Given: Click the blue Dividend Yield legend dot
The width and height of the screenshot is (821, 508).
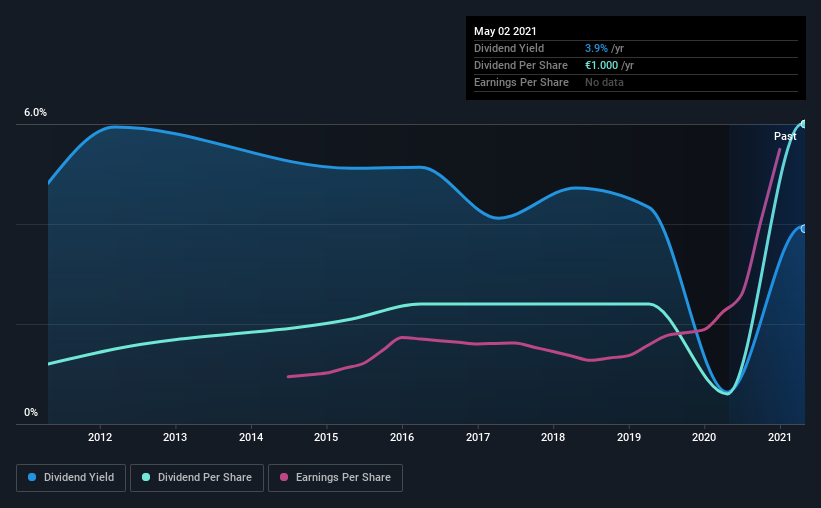Looking at the screenshot, I should click(32, 477).
